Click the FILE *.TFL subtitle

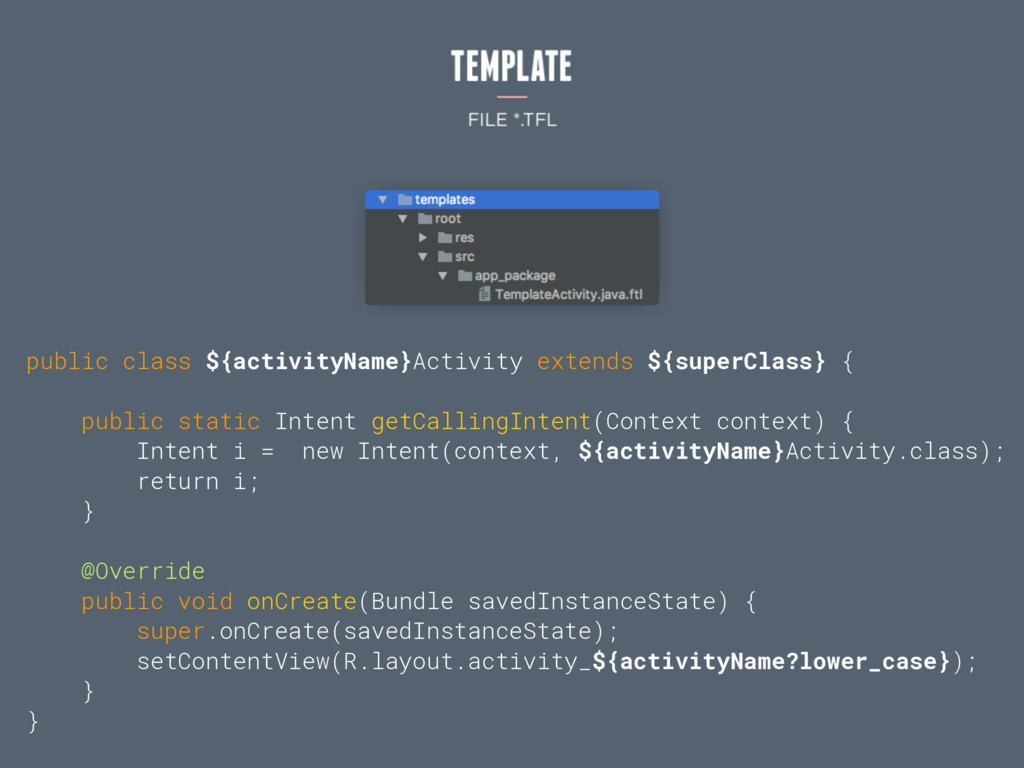(512, 120)
